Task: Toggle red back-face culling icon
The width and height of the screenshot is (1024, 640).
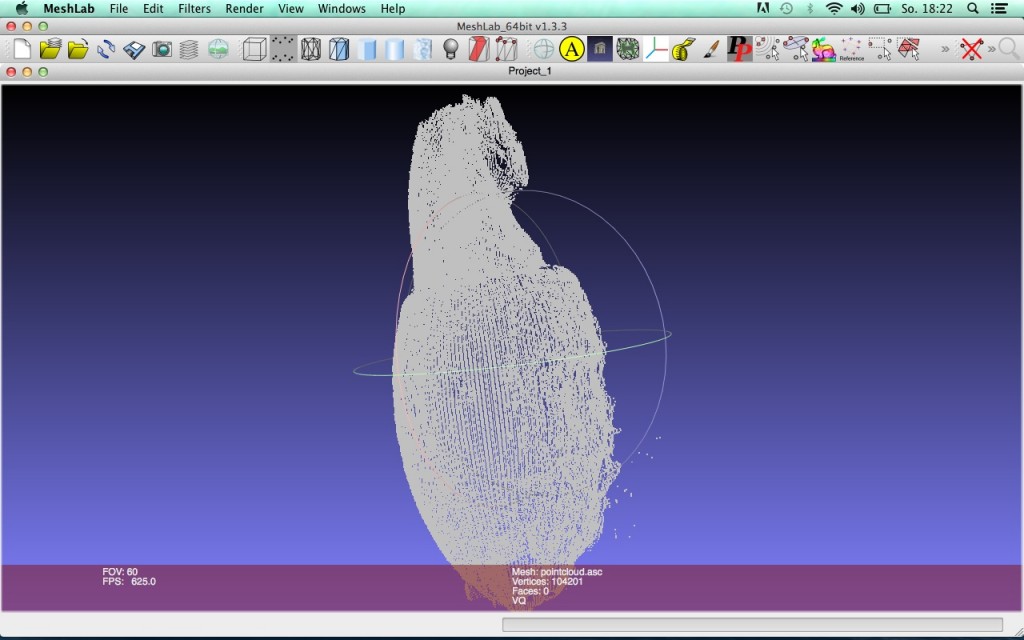Action: (479, 49)
